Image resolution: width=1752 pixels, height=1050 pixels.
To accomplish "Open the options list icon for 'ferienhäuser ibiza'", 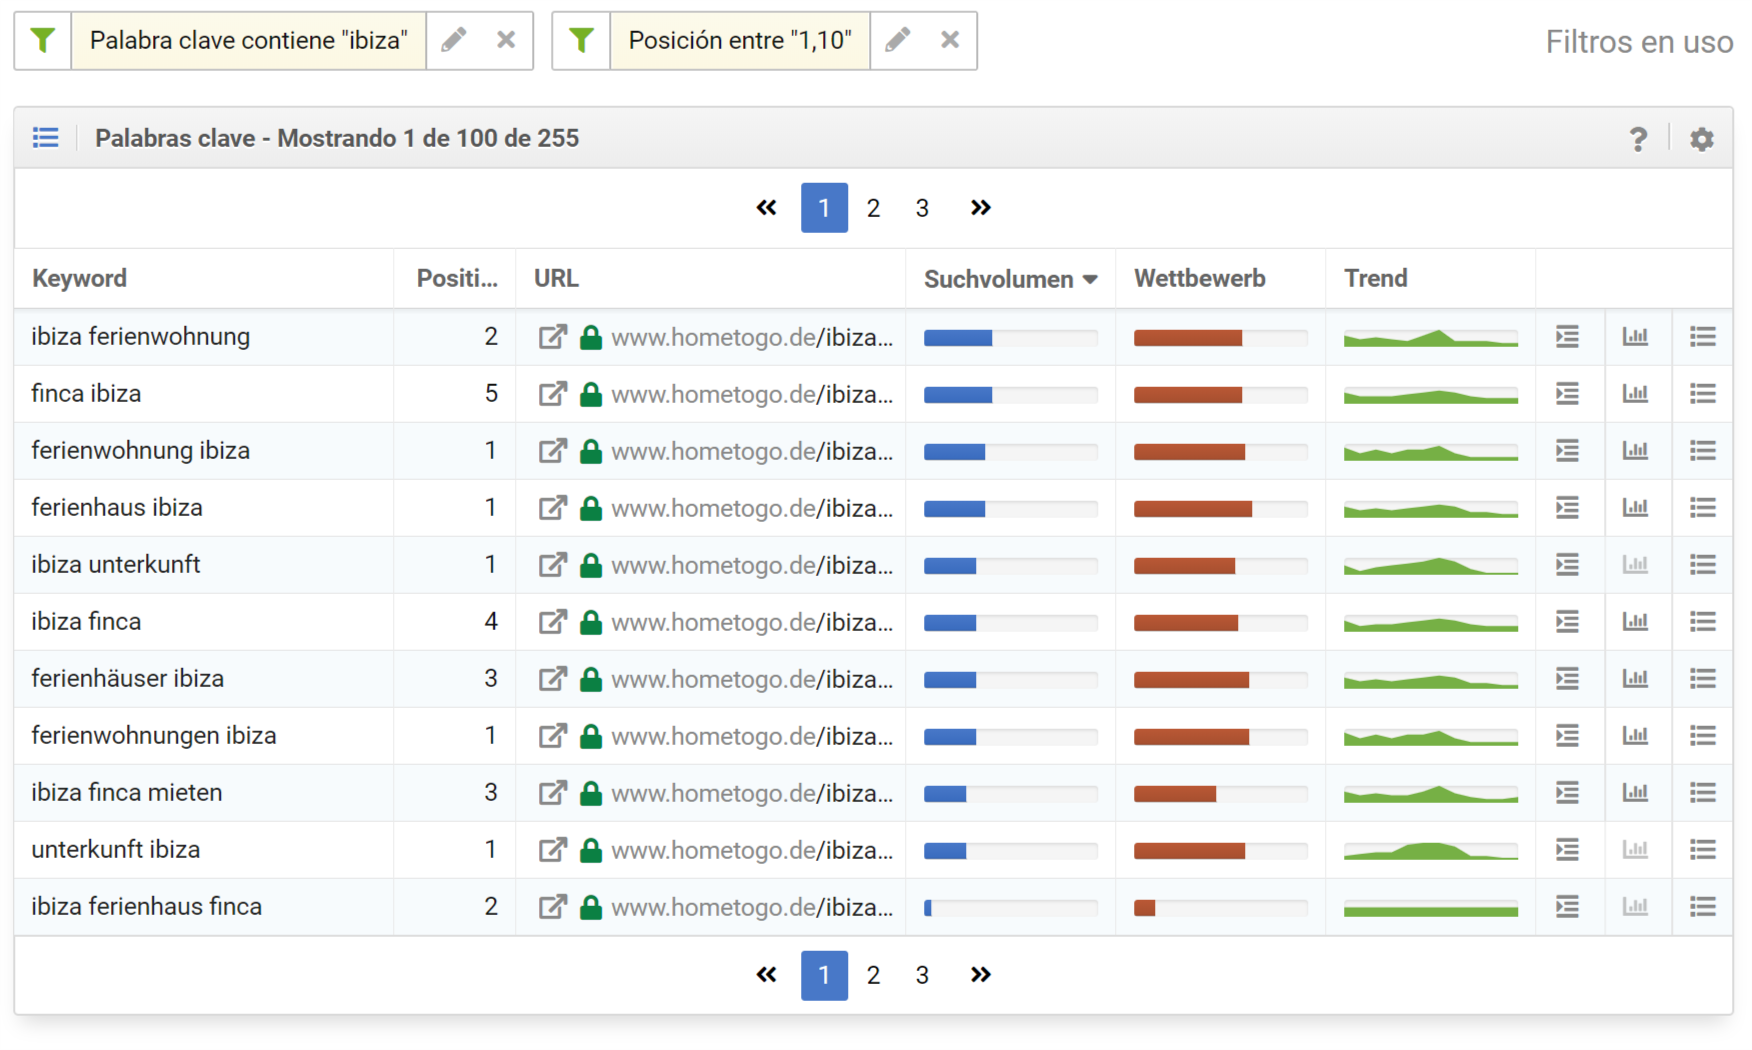I will [x=1703, y=679].
